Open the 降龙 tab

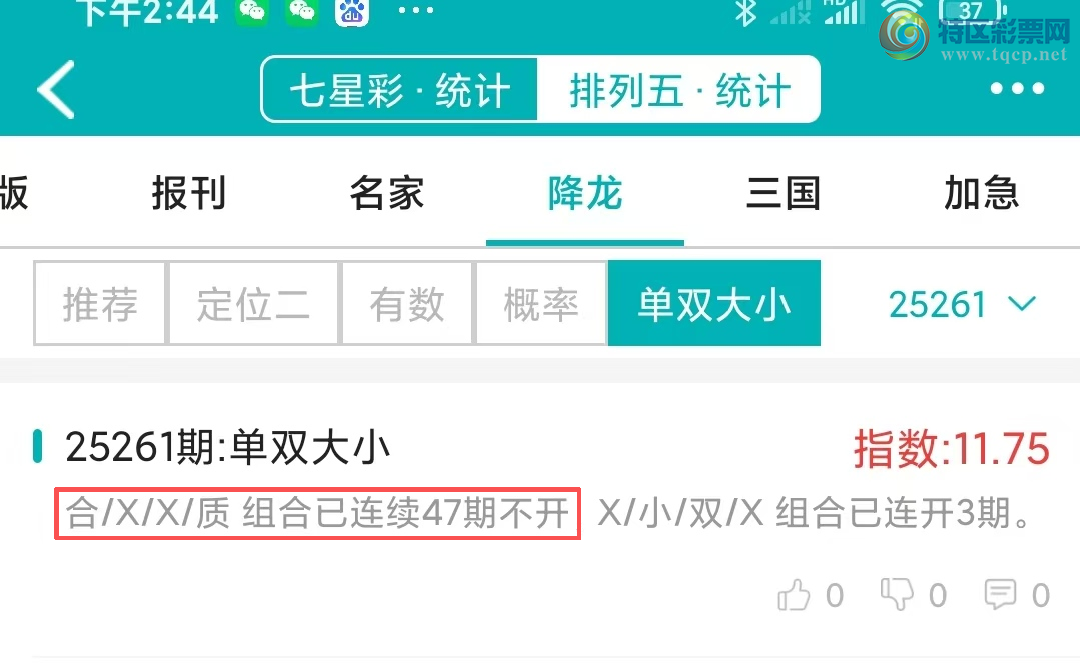coord(585,193)
